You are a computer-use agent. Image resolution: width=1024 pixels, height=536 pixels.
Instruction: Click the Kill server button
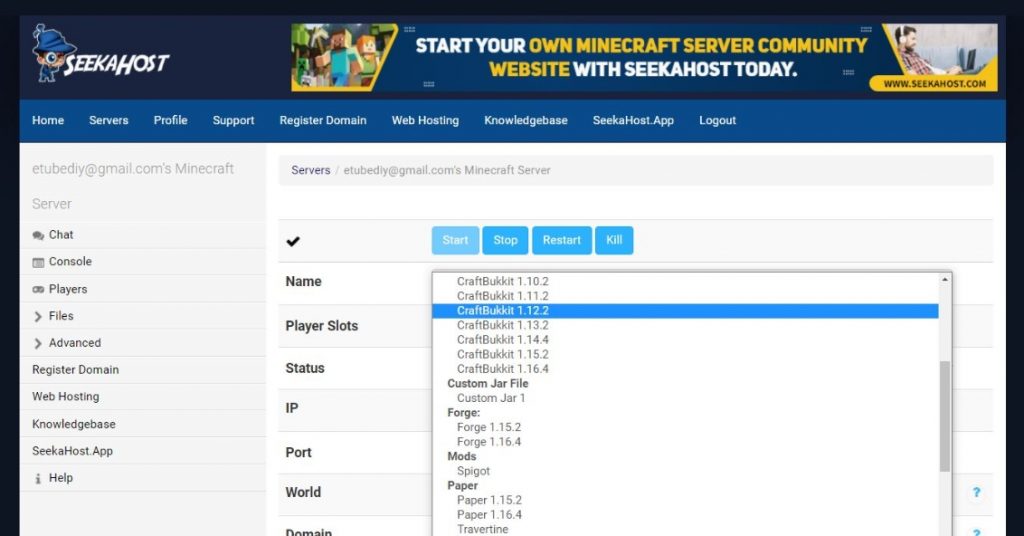614,240
